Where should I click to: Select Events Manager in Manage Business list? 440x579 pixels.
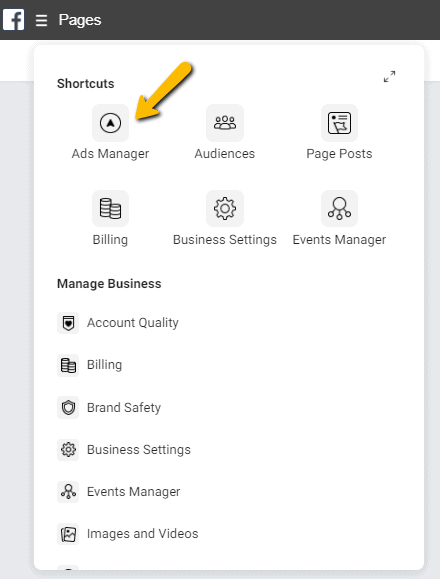click(134, 492)
